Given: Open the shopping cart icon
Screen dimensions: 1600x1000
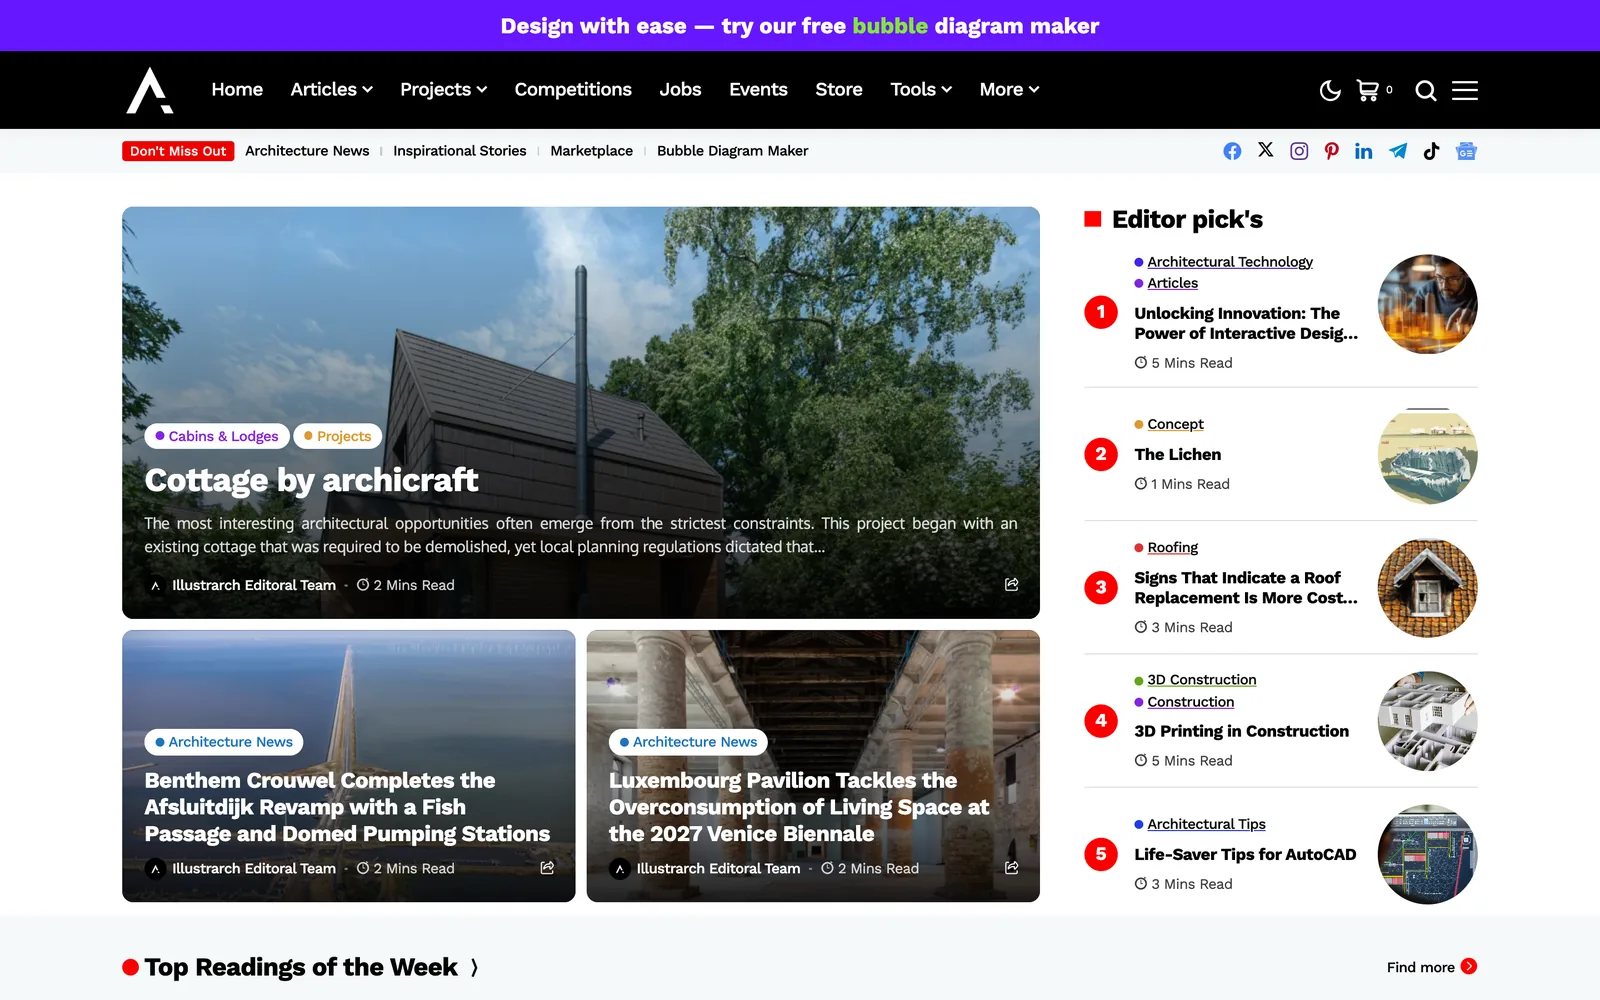Looking at the screenshot, I should 1368,90.
